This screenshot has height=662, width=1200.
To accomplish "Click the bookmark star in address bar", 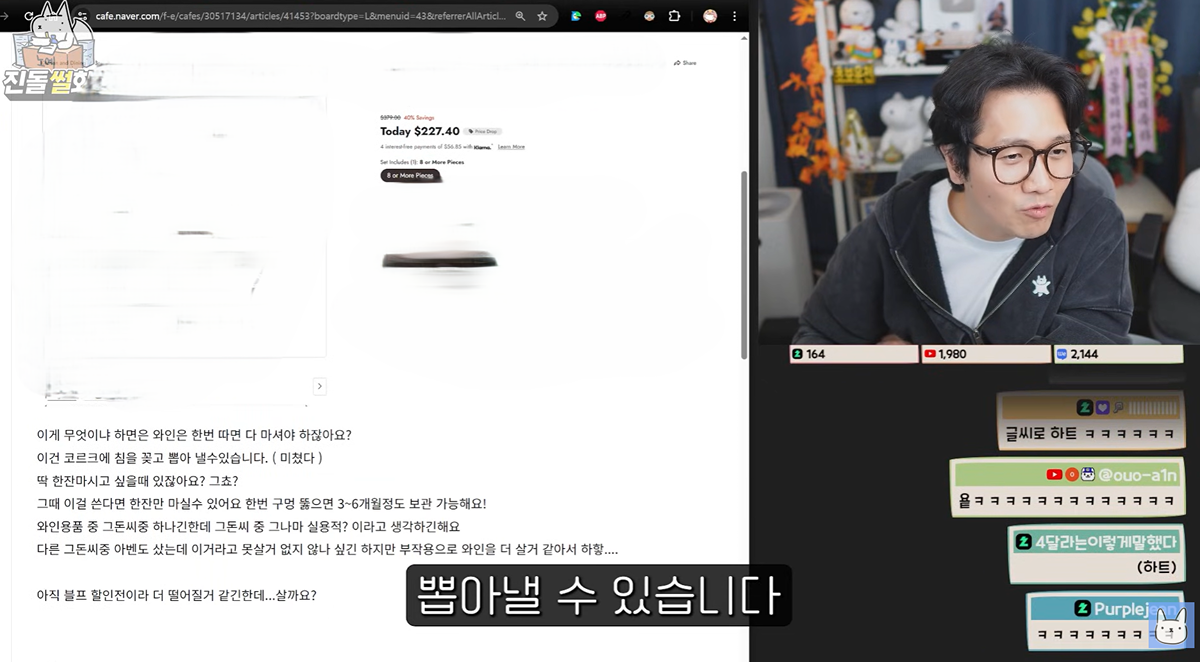I will pyautogui.click(x=542, y=16).
